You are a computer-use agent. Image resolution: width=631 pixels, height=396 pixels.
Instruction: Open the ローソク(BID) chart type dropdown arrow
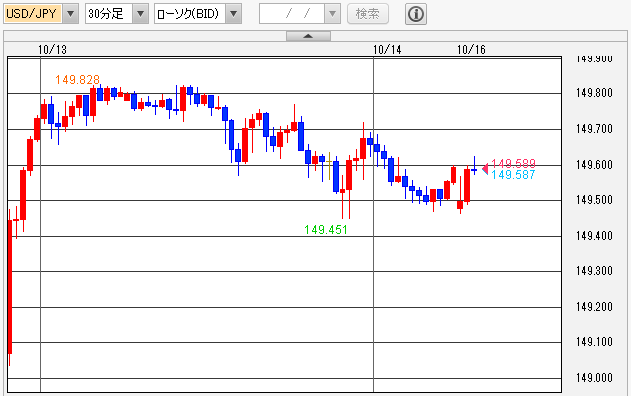point(233,14)
